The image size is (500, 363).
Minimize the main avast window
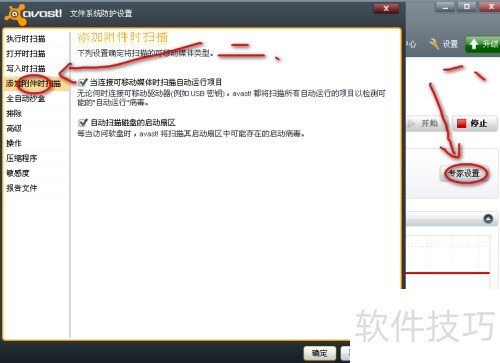click(x=445, y=7)
